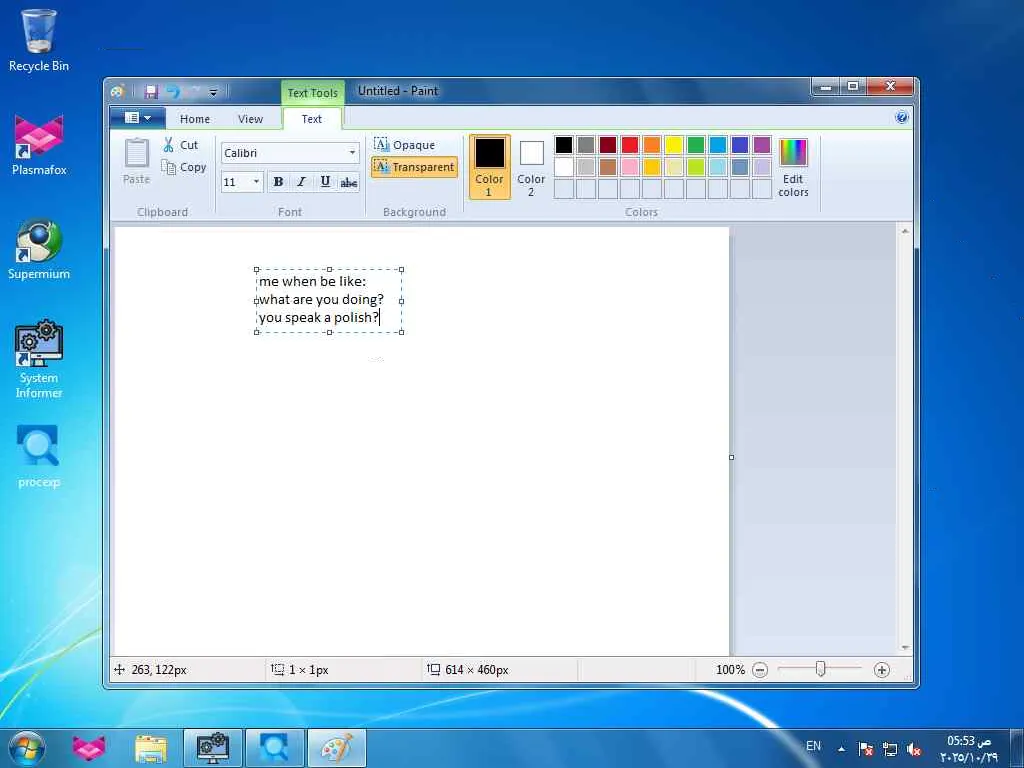
Task: Select the Text ribbon tab
Action: tap(312, 119)
